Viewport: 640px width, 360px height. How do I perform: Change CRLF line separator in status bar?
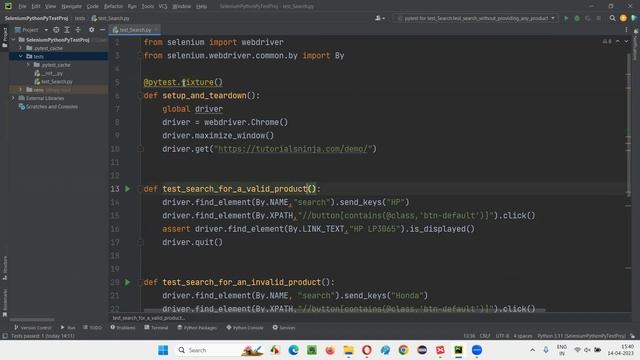485,336
